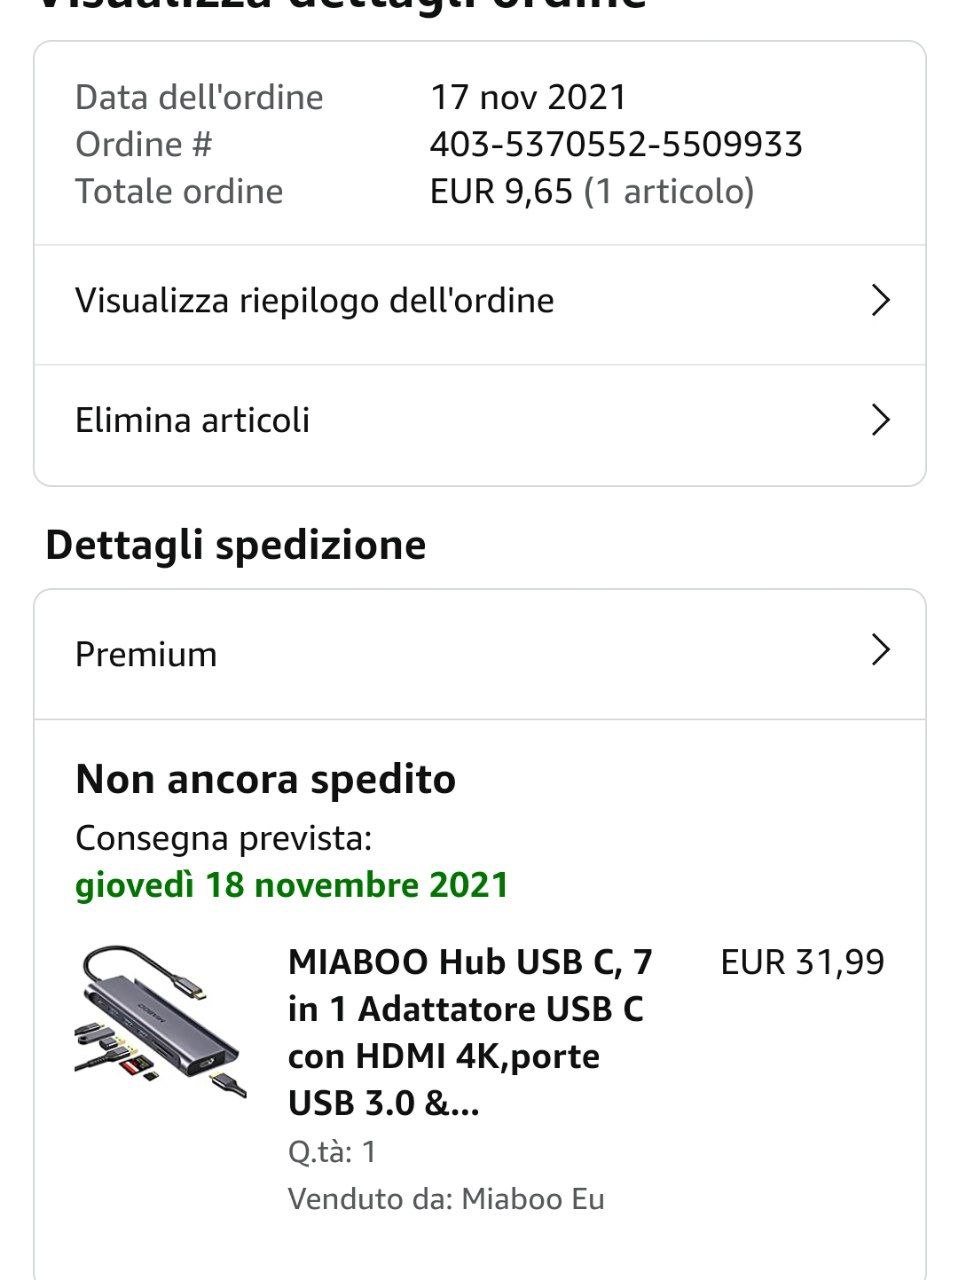Tap the Consegna prevista label
The width and height of the screenshot is (958, 1280).
[223, 838]
